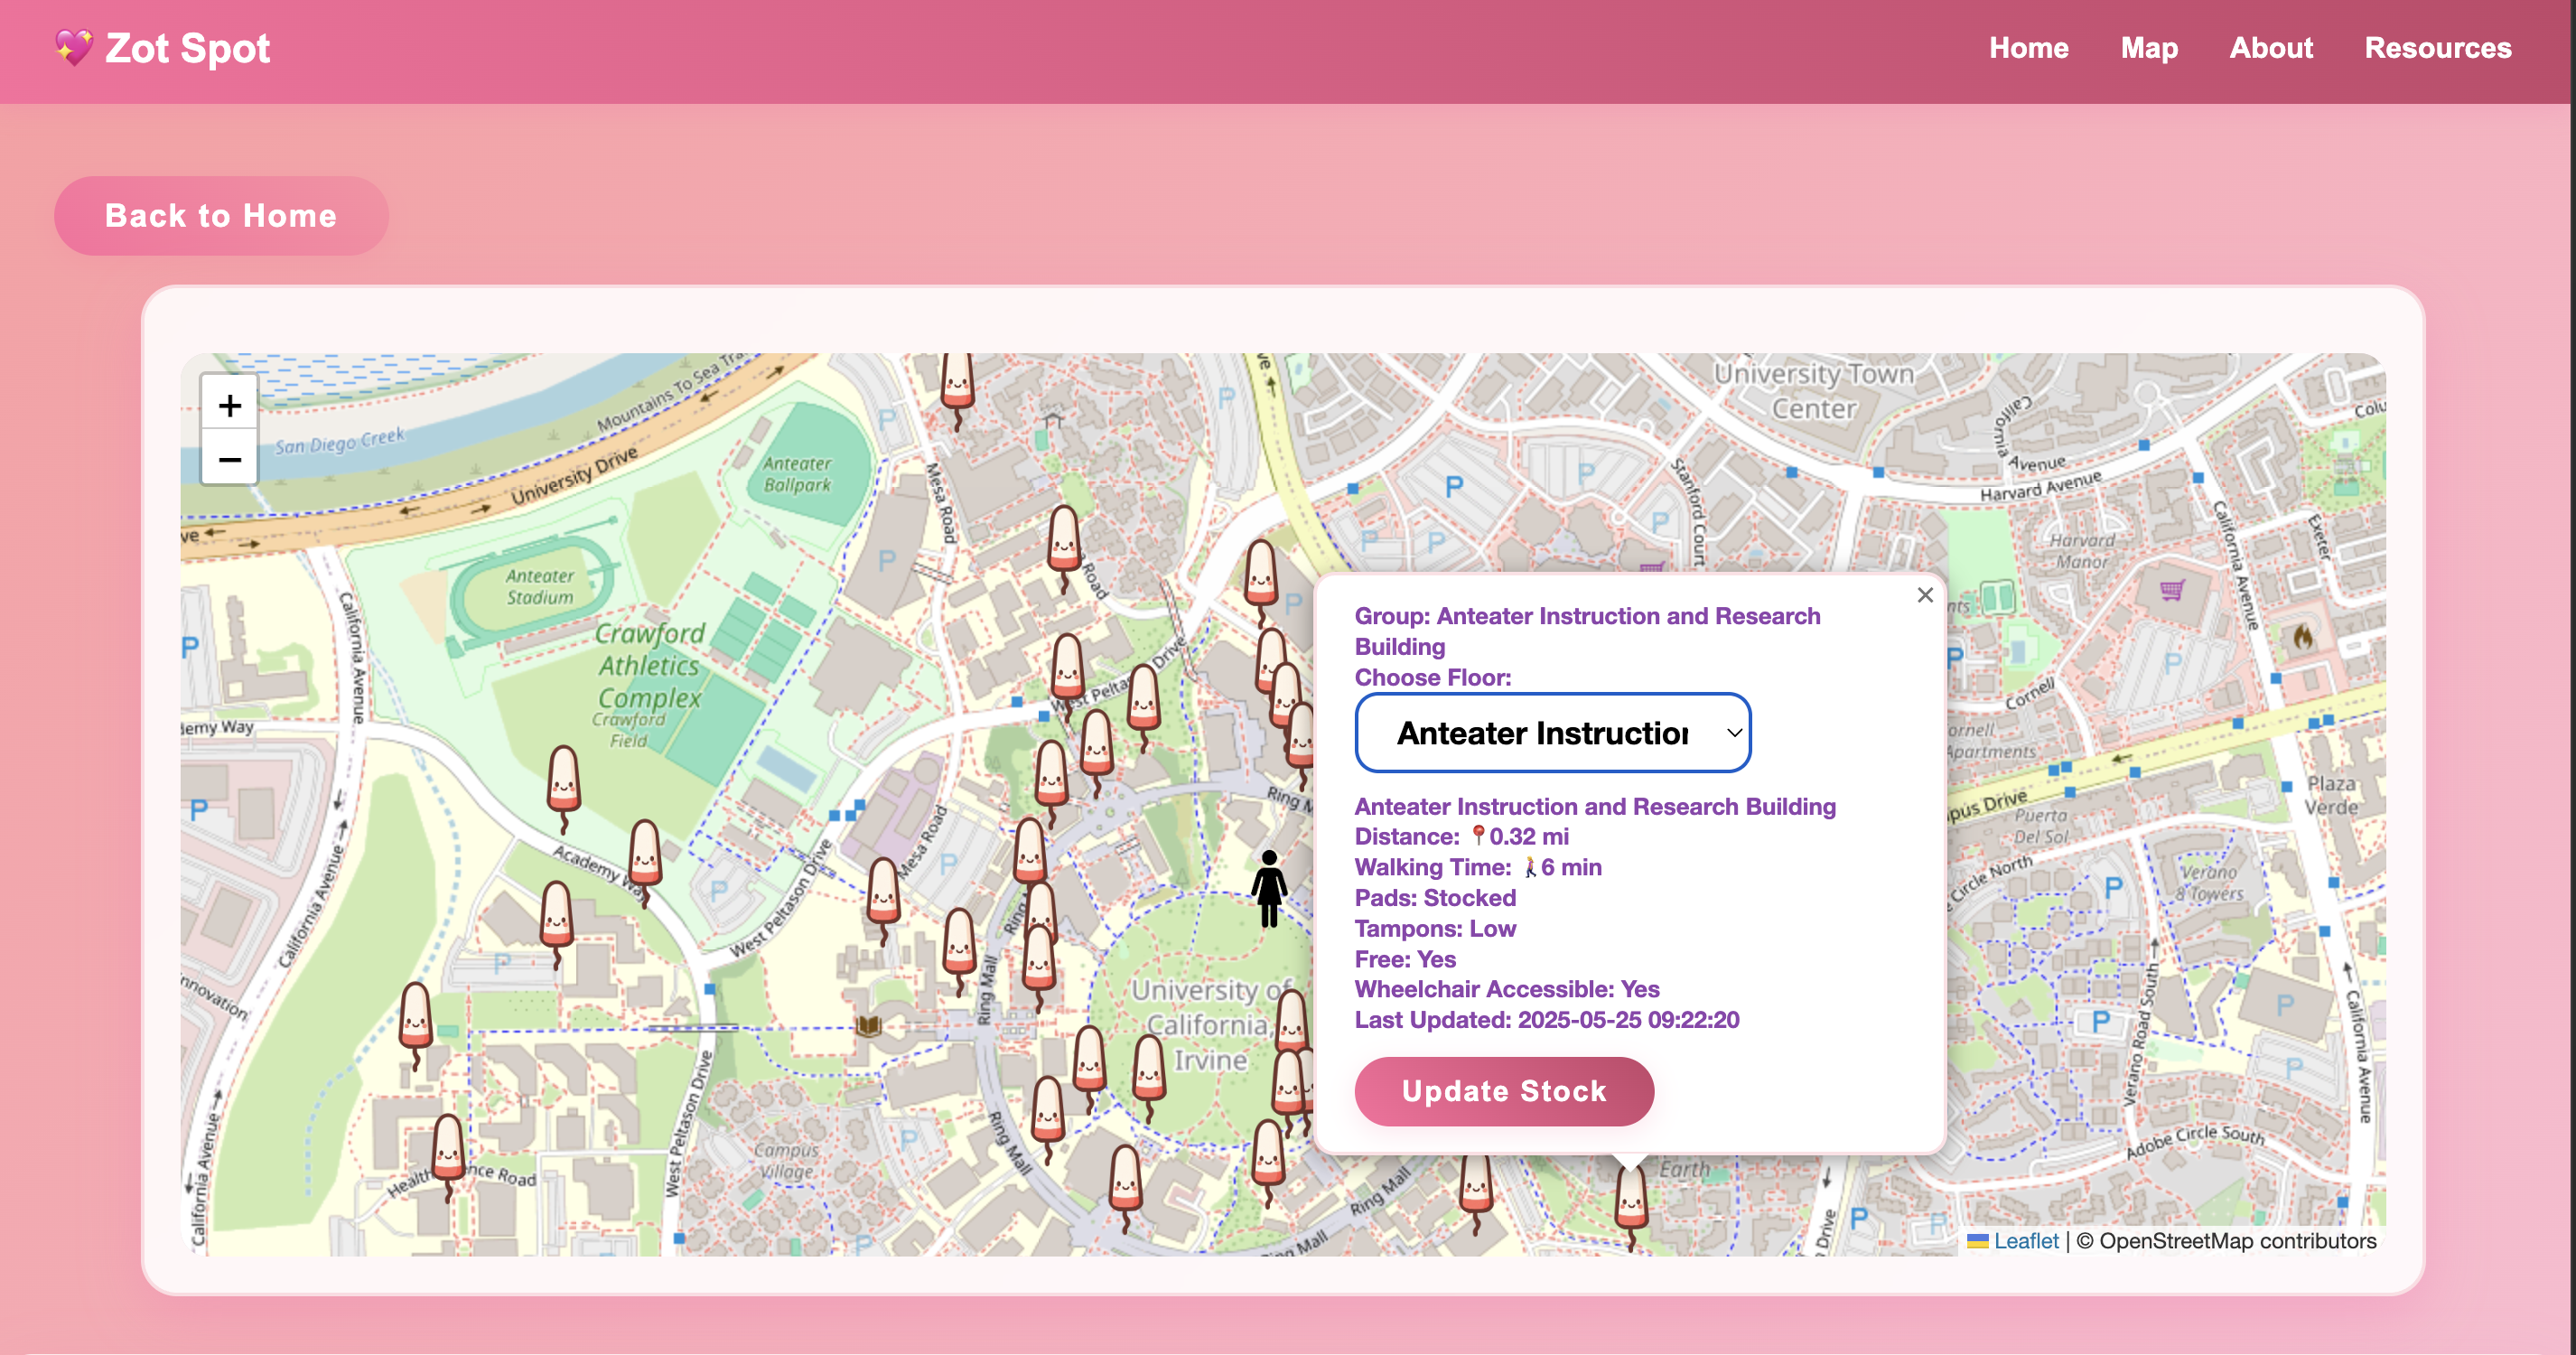
Task: Open the Map navigation item
Action: 2148,48
